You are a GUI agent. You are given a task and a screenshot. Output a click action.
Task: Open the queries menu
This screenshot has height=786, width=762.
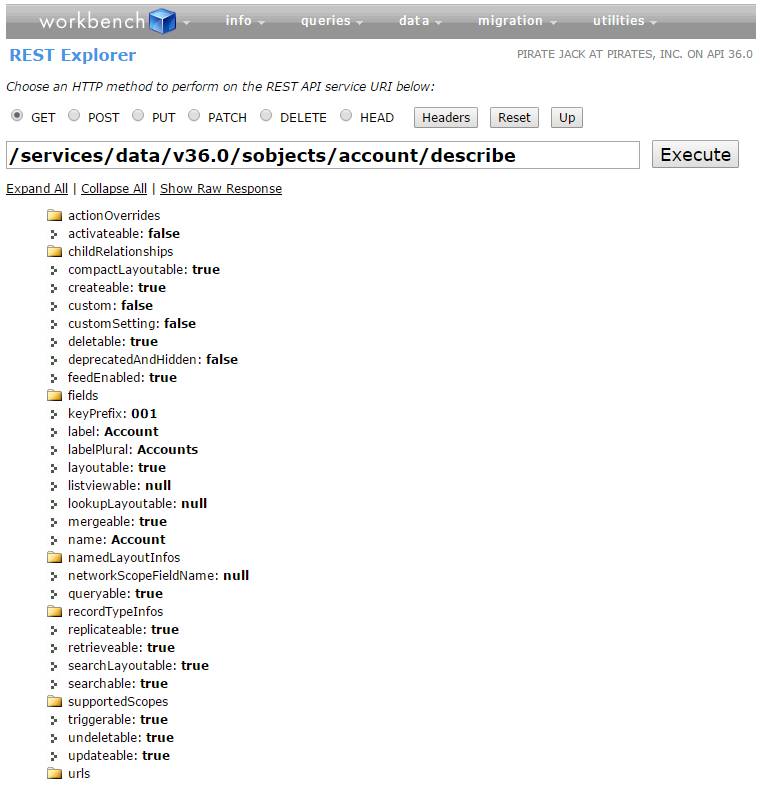coord(331,21)
